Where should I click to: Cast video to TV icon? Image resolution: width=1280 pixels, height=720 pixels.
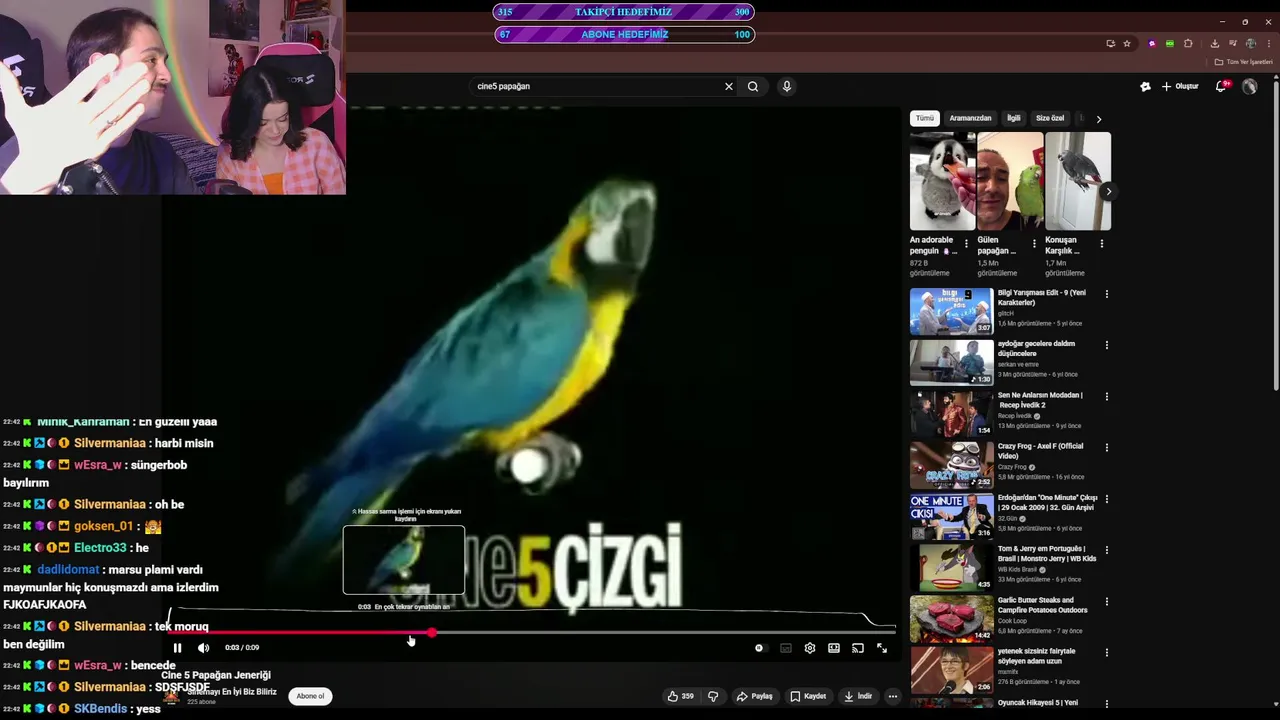(x=857, y=648)
